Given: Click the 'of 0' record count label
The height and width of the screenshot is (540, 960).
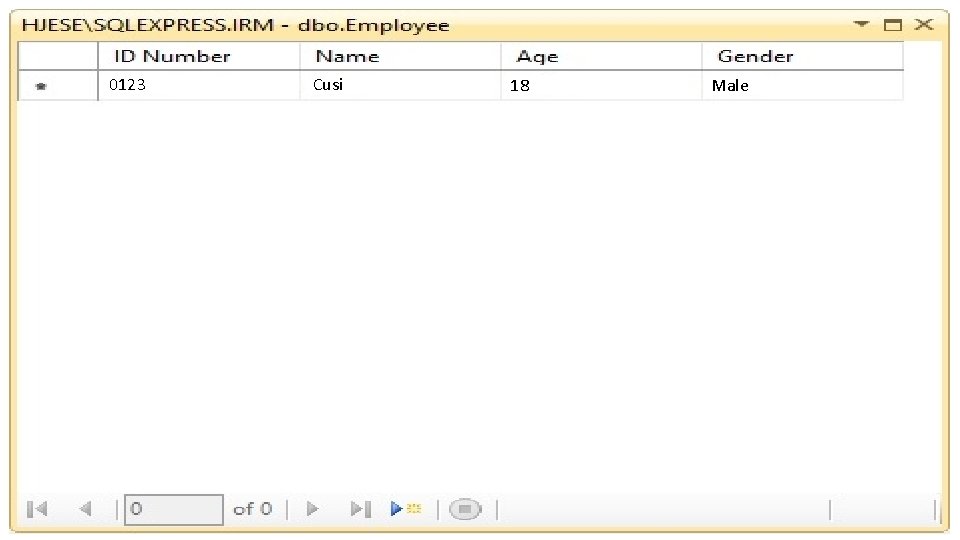Looking at the screenshot, I should tap(252, 509).
